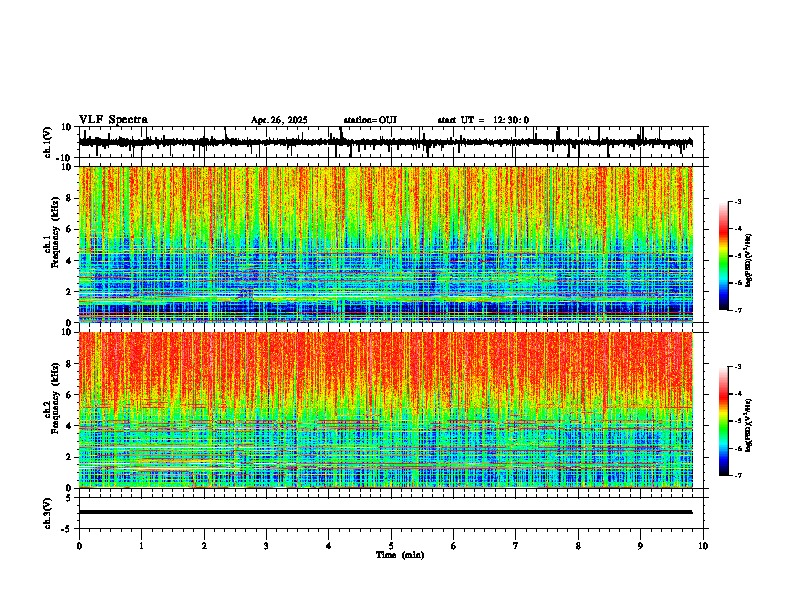792x612 pixels.
Task: Click the time axis tick label 0
Action: click(79, 546)
